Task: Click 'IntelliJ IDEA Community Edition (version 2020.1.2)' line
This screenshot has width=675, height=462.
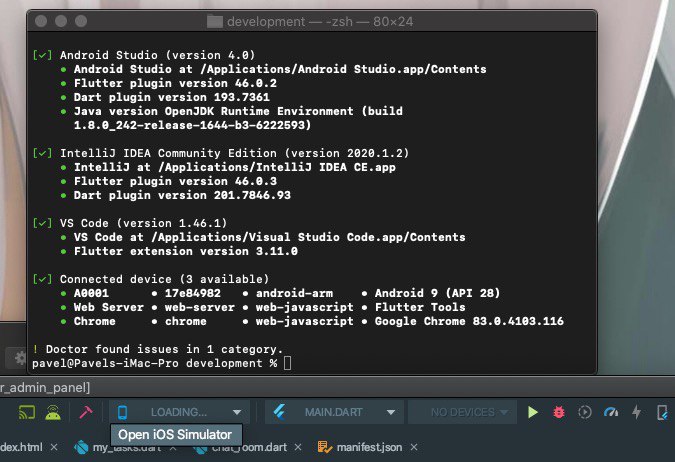Action: (235, 153)
